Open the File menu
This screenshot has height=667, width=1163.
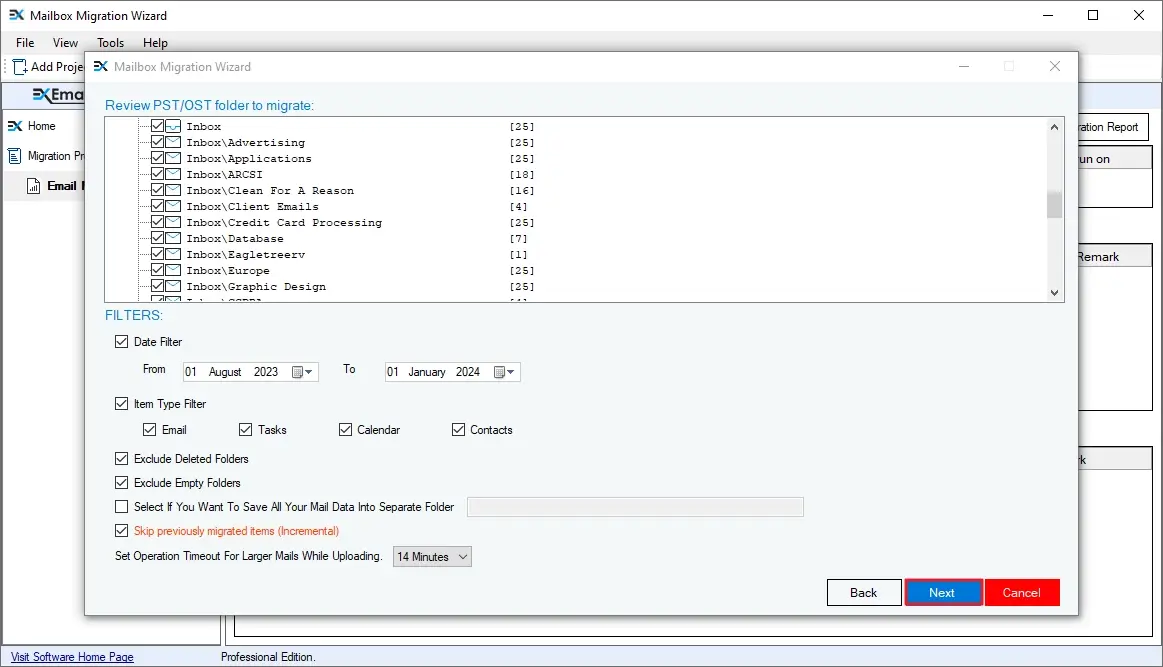pyautogui.click(x=25, y=43)
